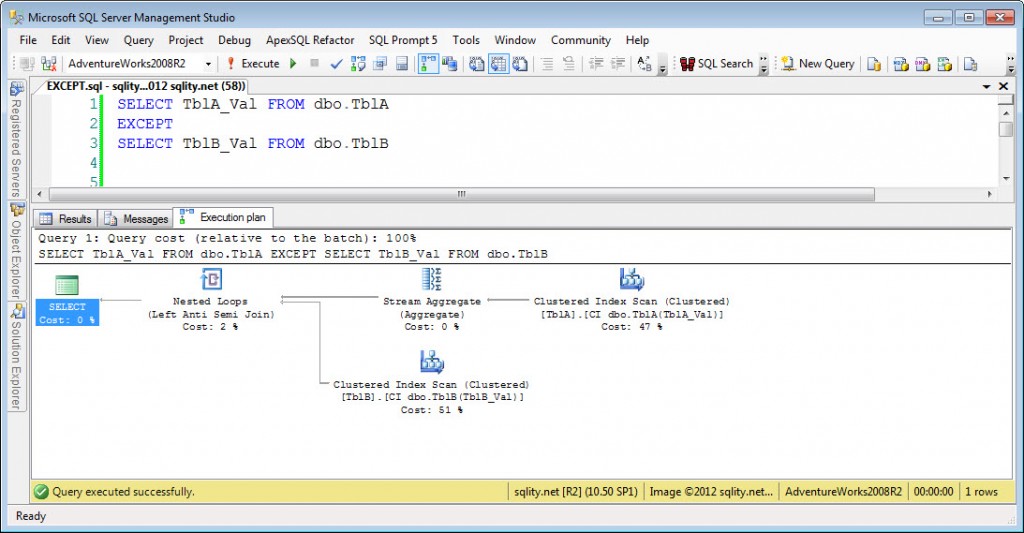
Task: Click the Connect toolbar icon
Action: (x=27, y=63)
